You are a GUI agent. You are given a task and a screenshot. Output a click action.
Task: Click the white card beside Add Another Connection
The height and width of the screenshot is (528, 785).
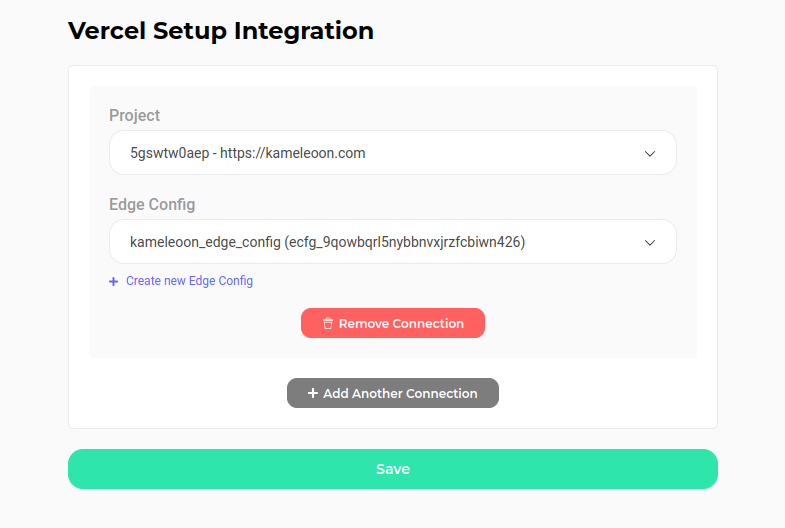601,393
